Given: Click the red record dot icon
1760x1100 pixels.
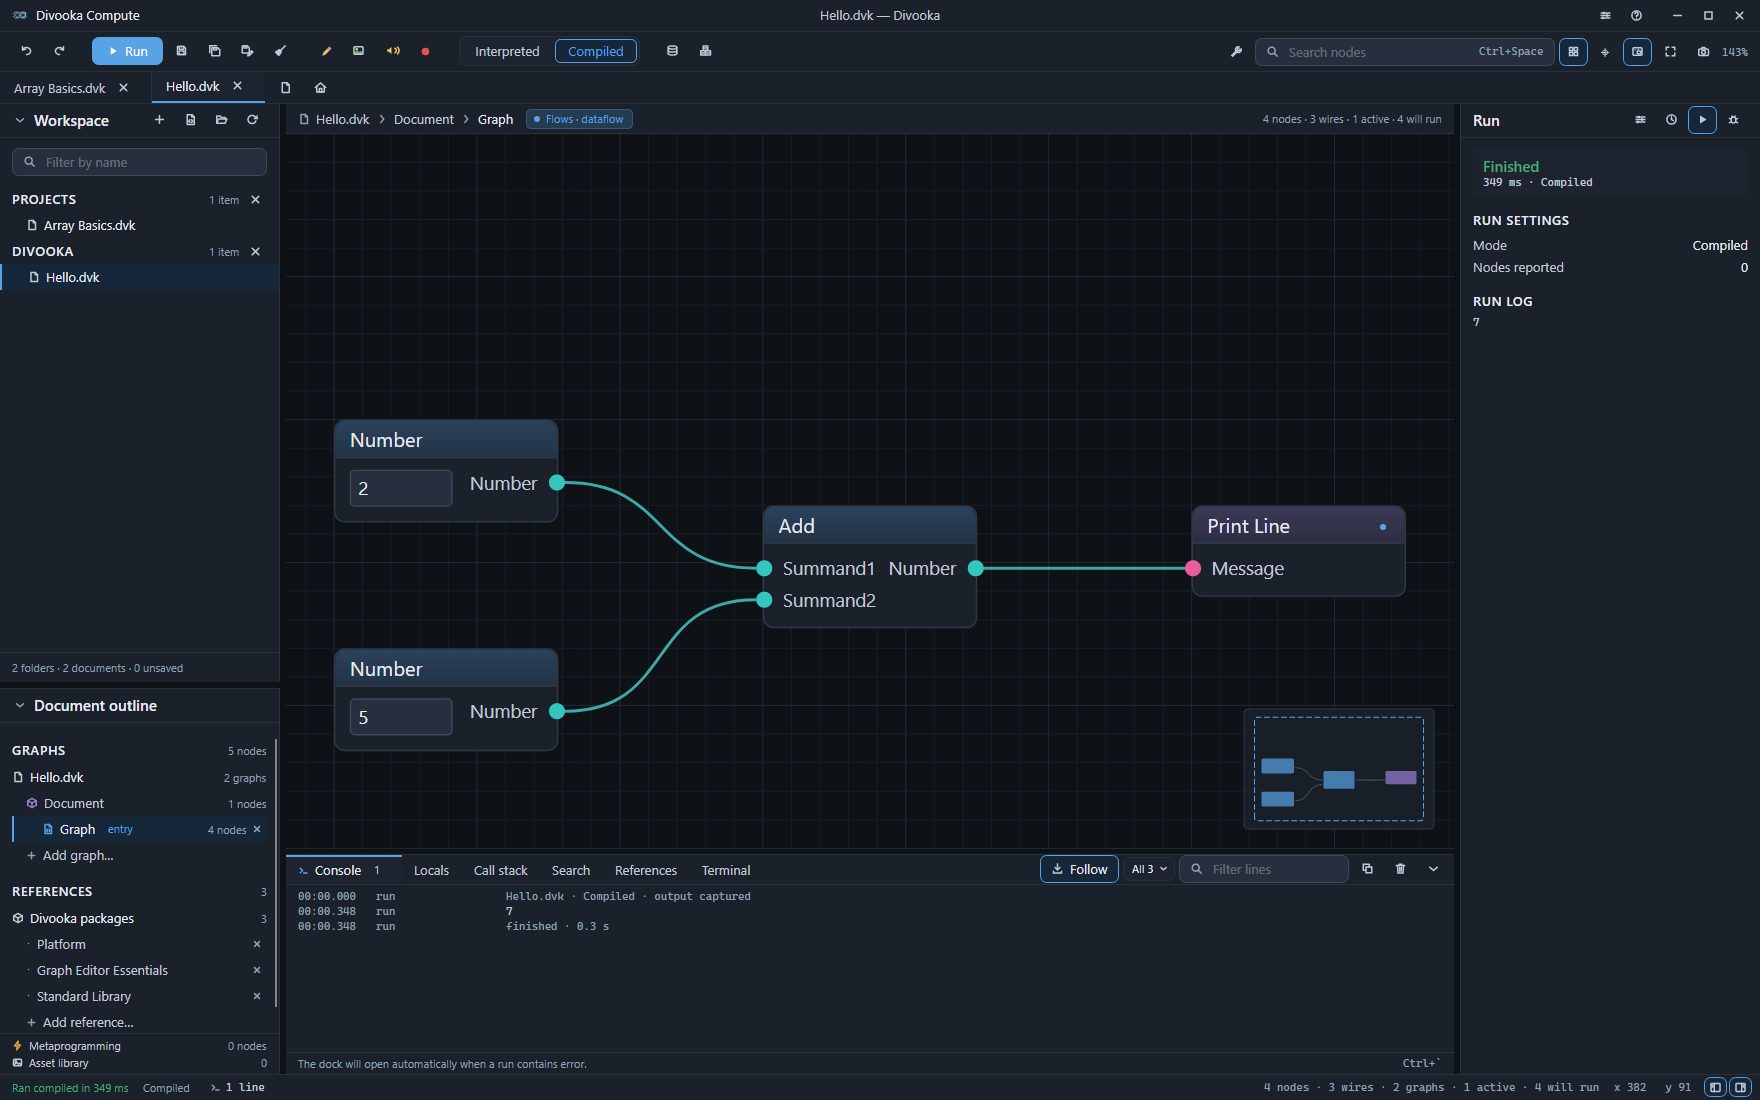Looking at the screenshot, I should (425, 51).
